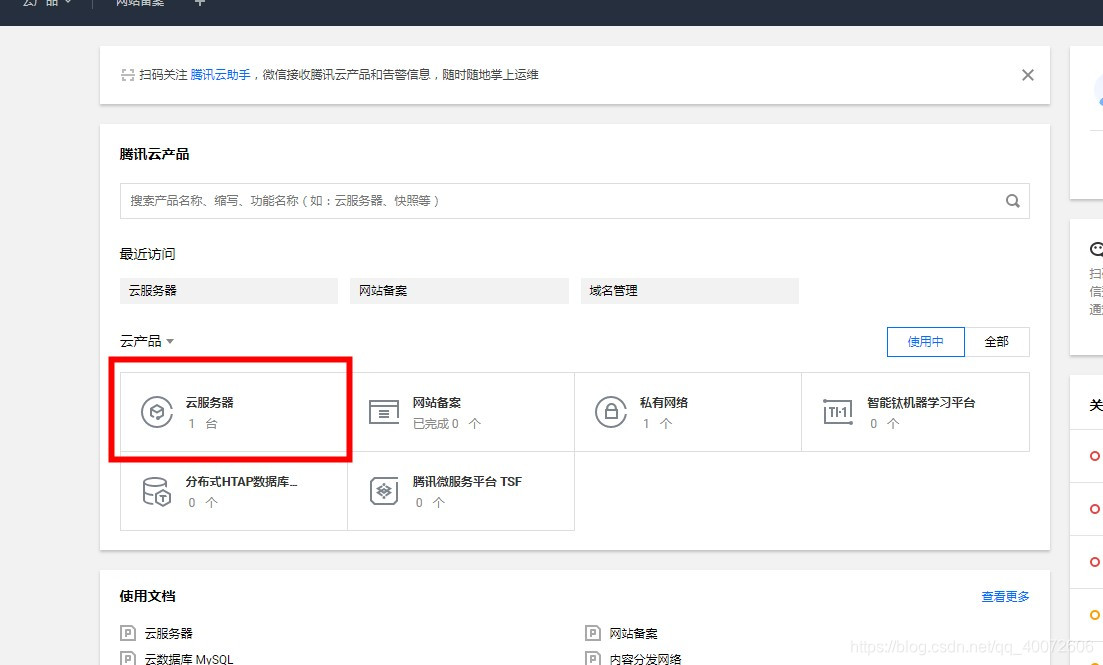Open 云服务器 under 最近访问
The height and width of the screenshot is (665, 1103).
[229, 291]
